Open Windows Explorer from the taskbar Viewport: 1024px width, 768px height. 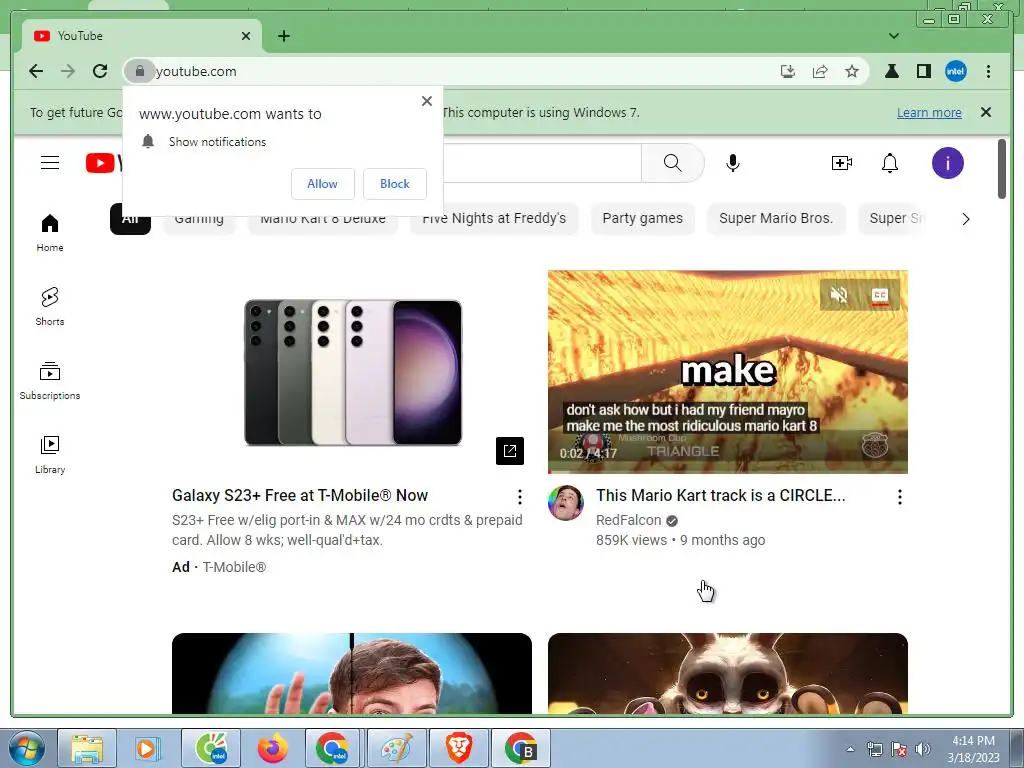87,748
